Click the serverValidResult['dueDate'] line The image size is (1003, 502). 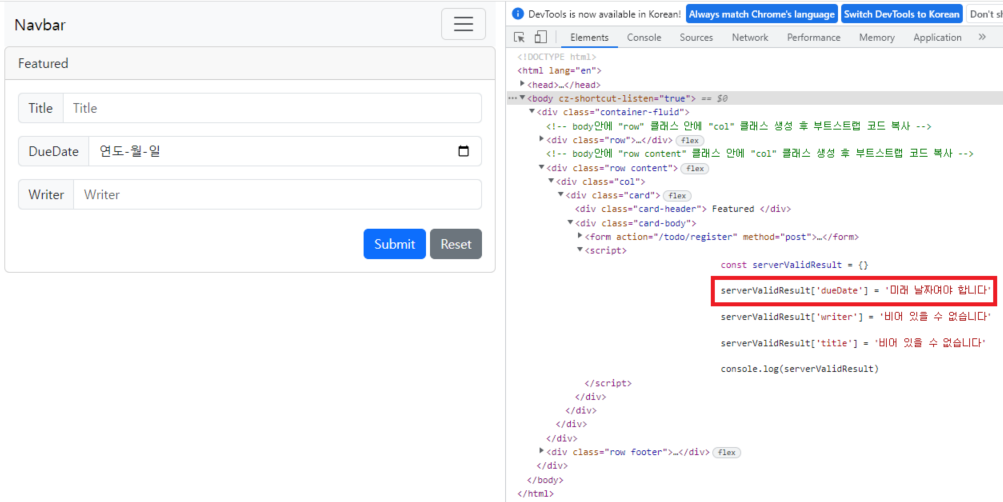pyautogui.click(x=856, y=291)
